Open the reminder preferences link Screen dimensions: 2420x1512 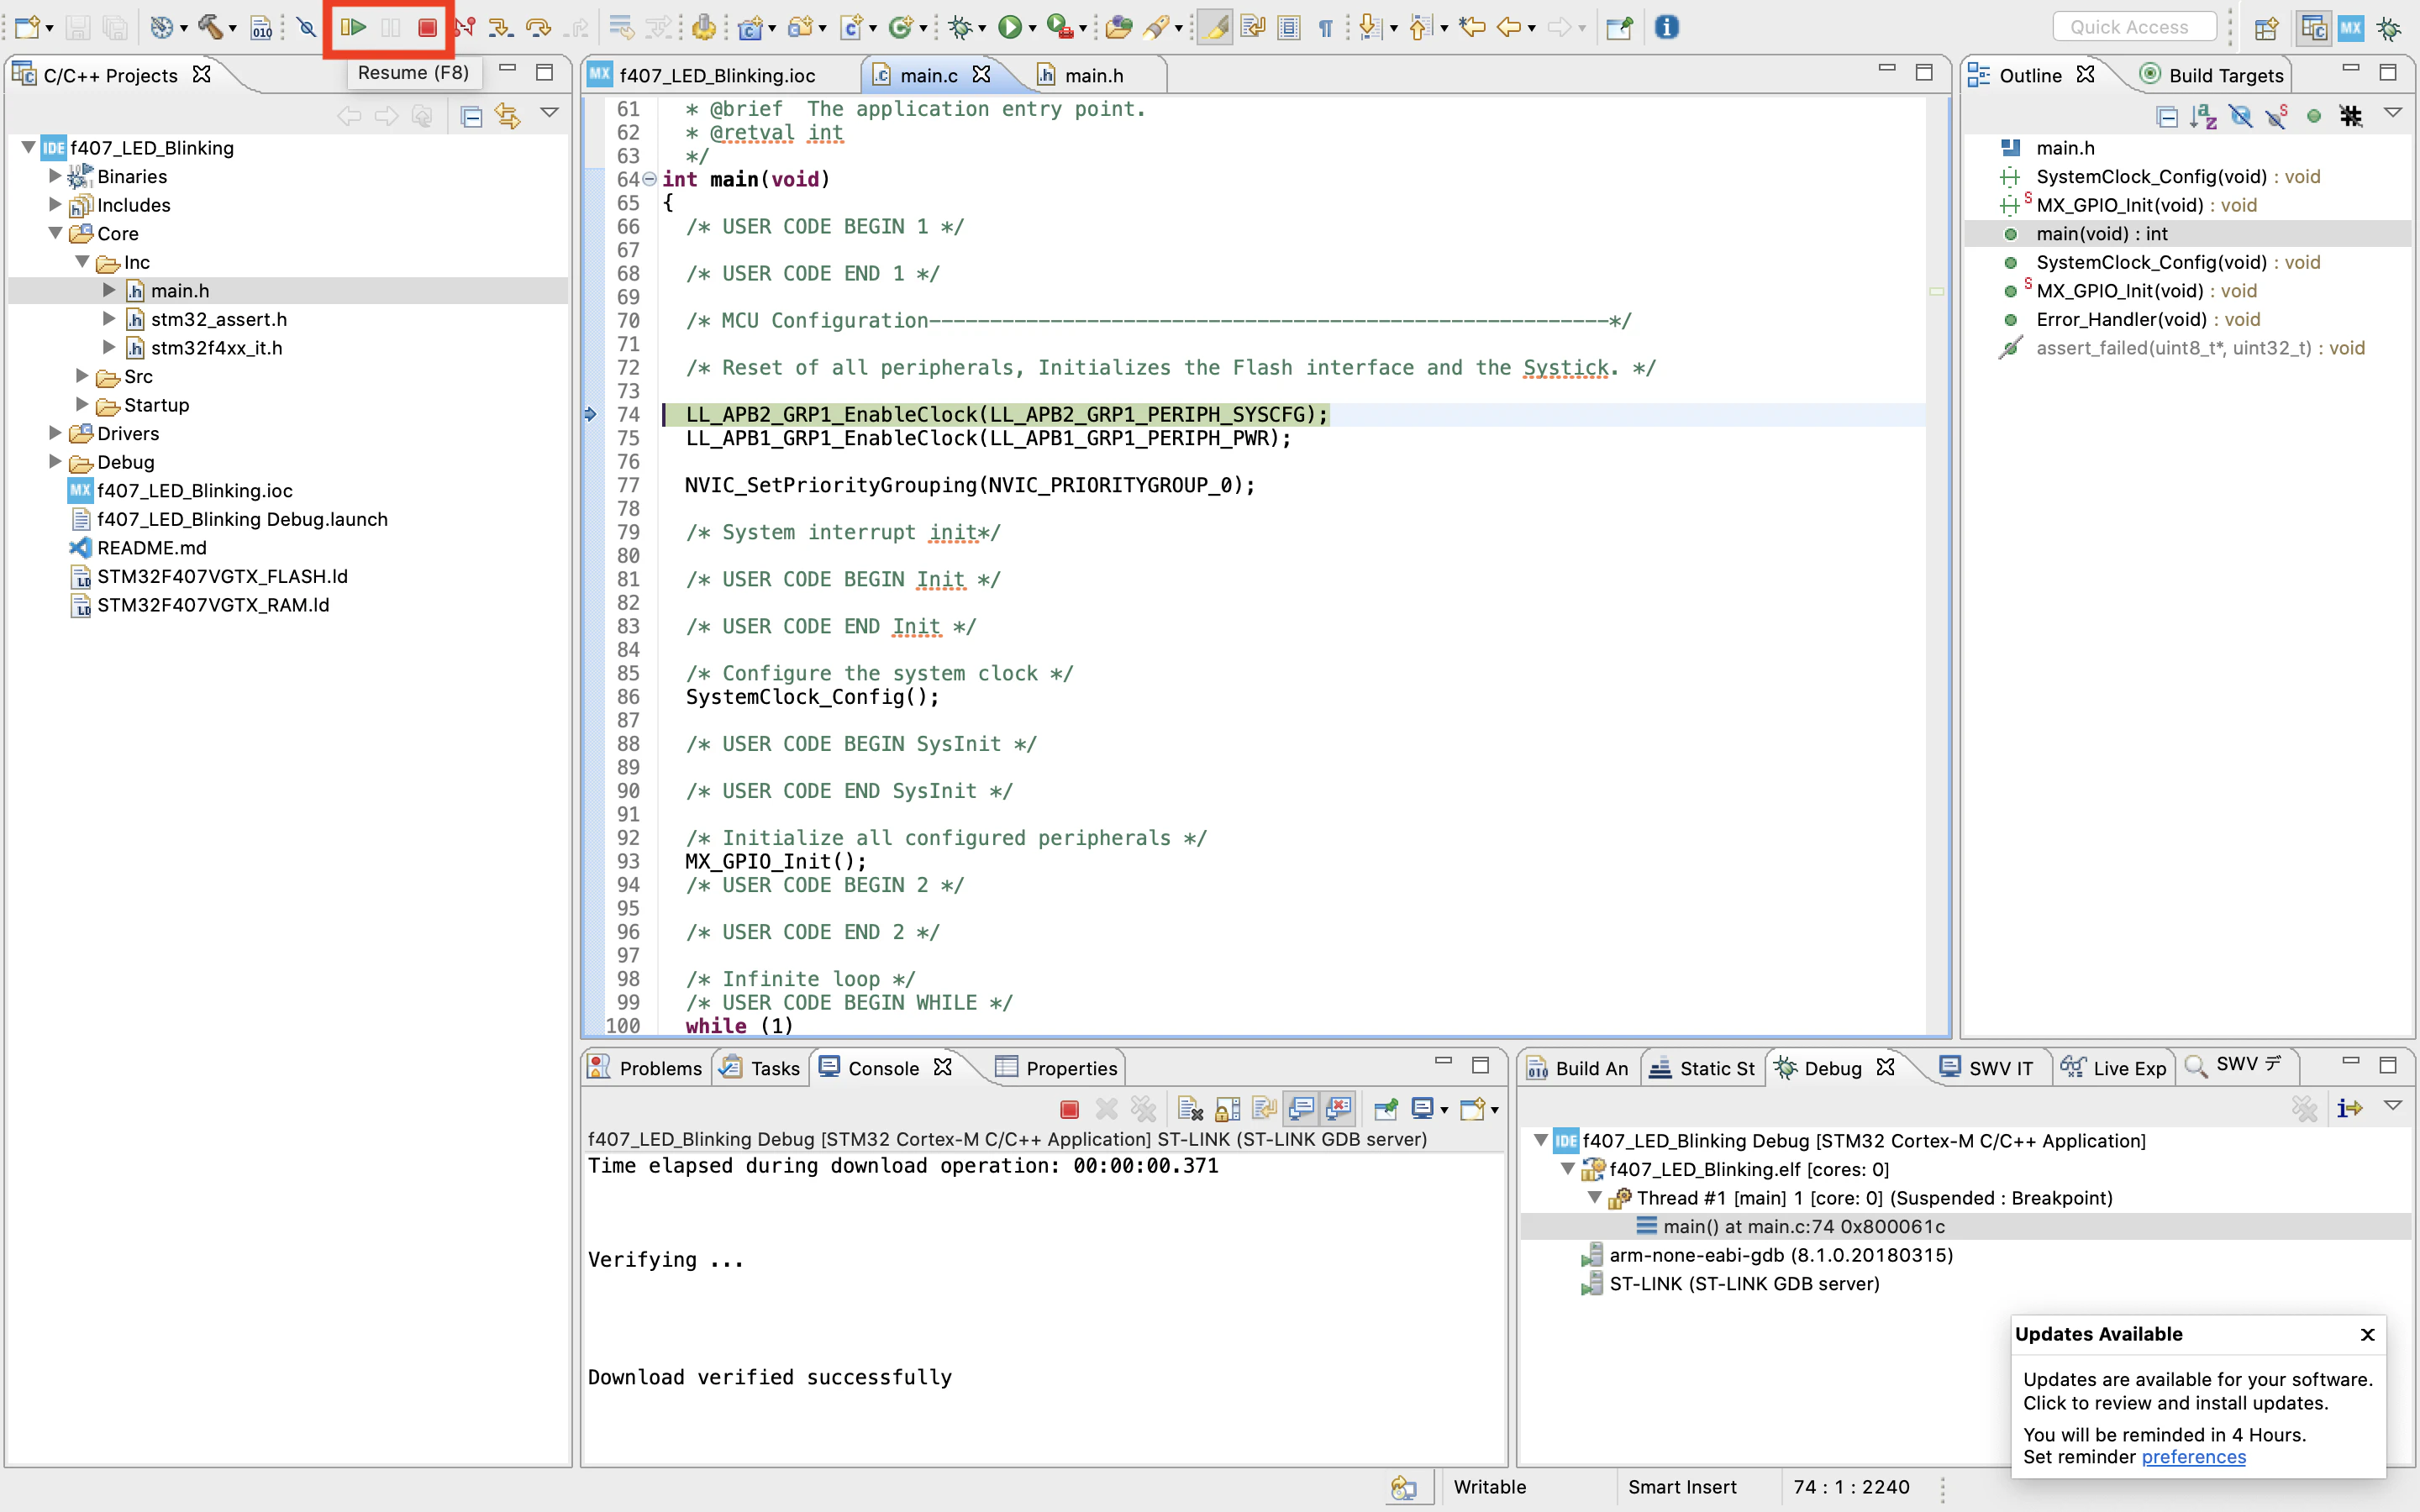[x=2193, y=1457]
